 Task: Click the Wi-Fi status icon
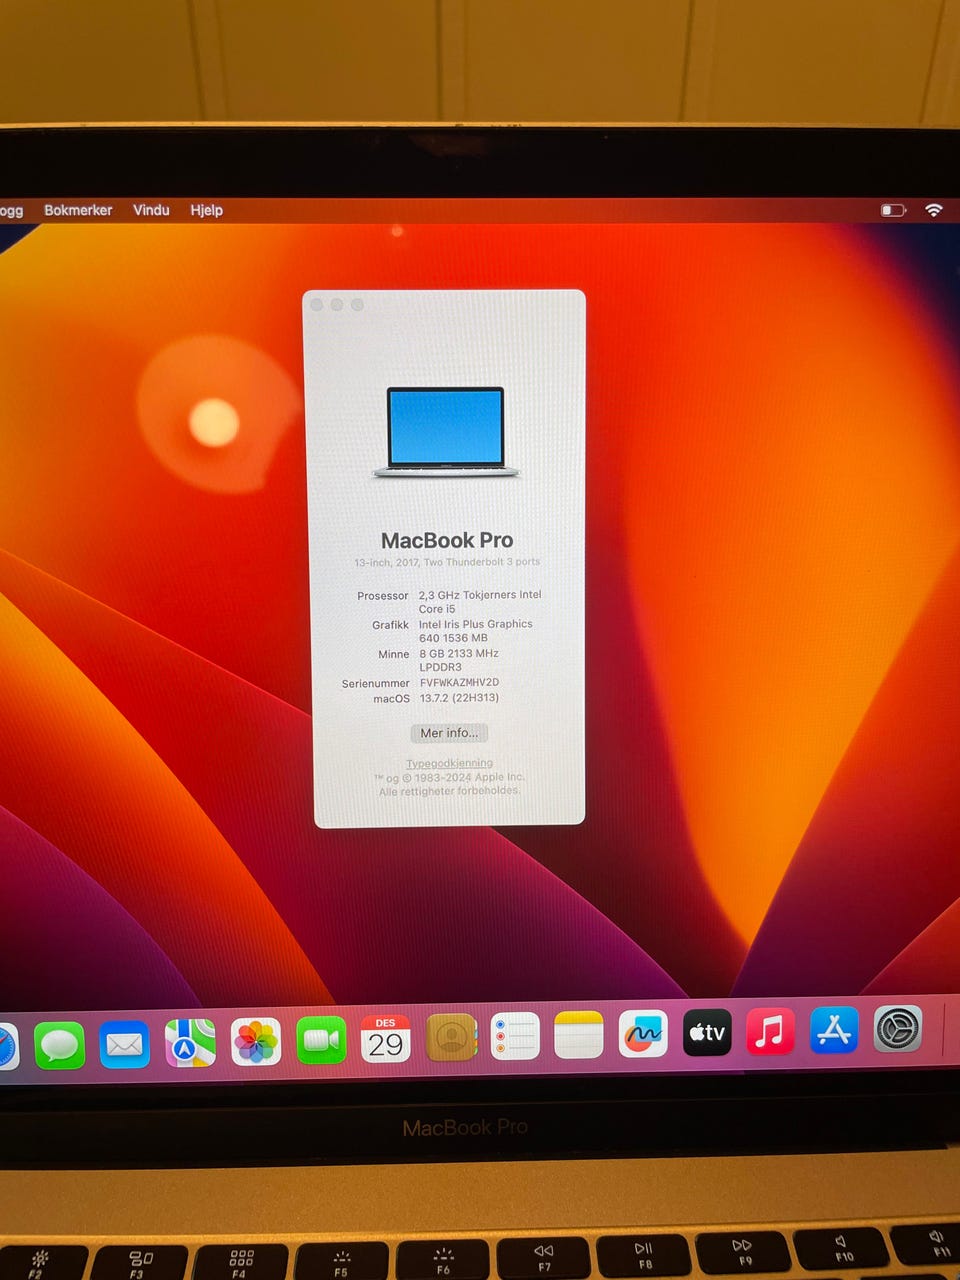pos(934,210)
